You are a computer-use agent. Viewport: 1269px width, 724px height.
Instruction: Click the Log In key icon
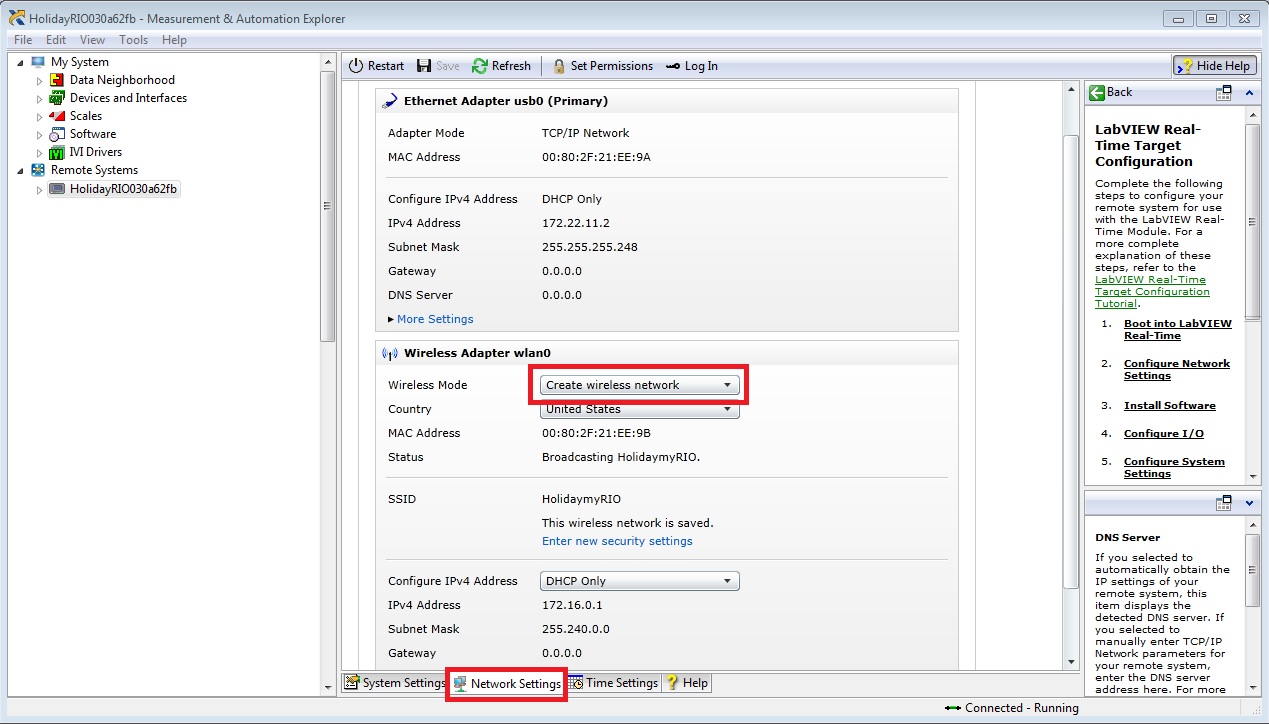(x=673, y=66)
